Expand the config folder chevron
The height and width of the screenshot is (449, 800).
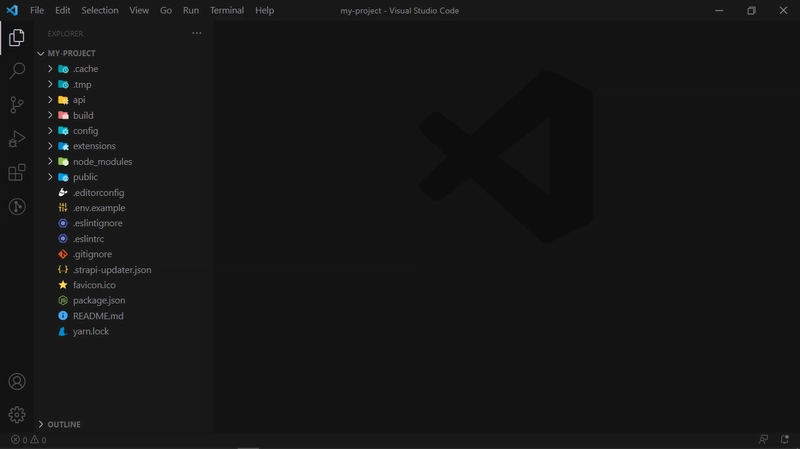coord(50,131)
